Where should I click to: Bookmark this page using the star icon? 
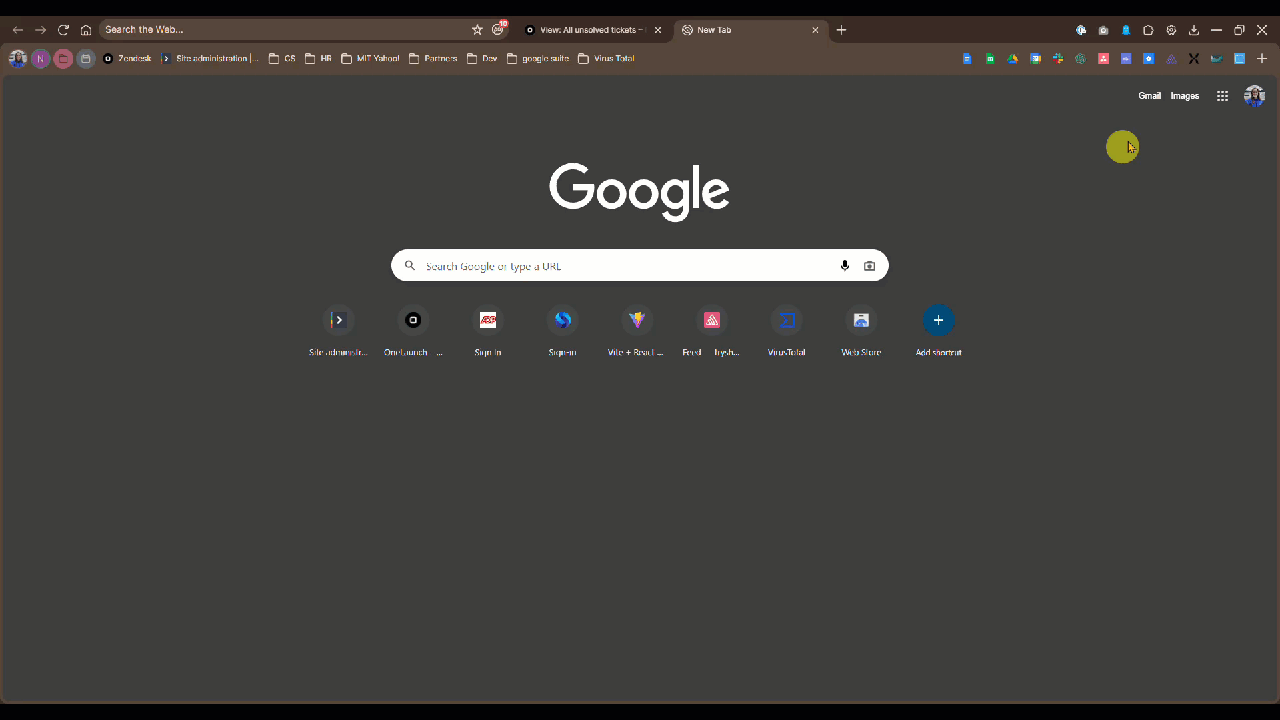coord(475,29)
